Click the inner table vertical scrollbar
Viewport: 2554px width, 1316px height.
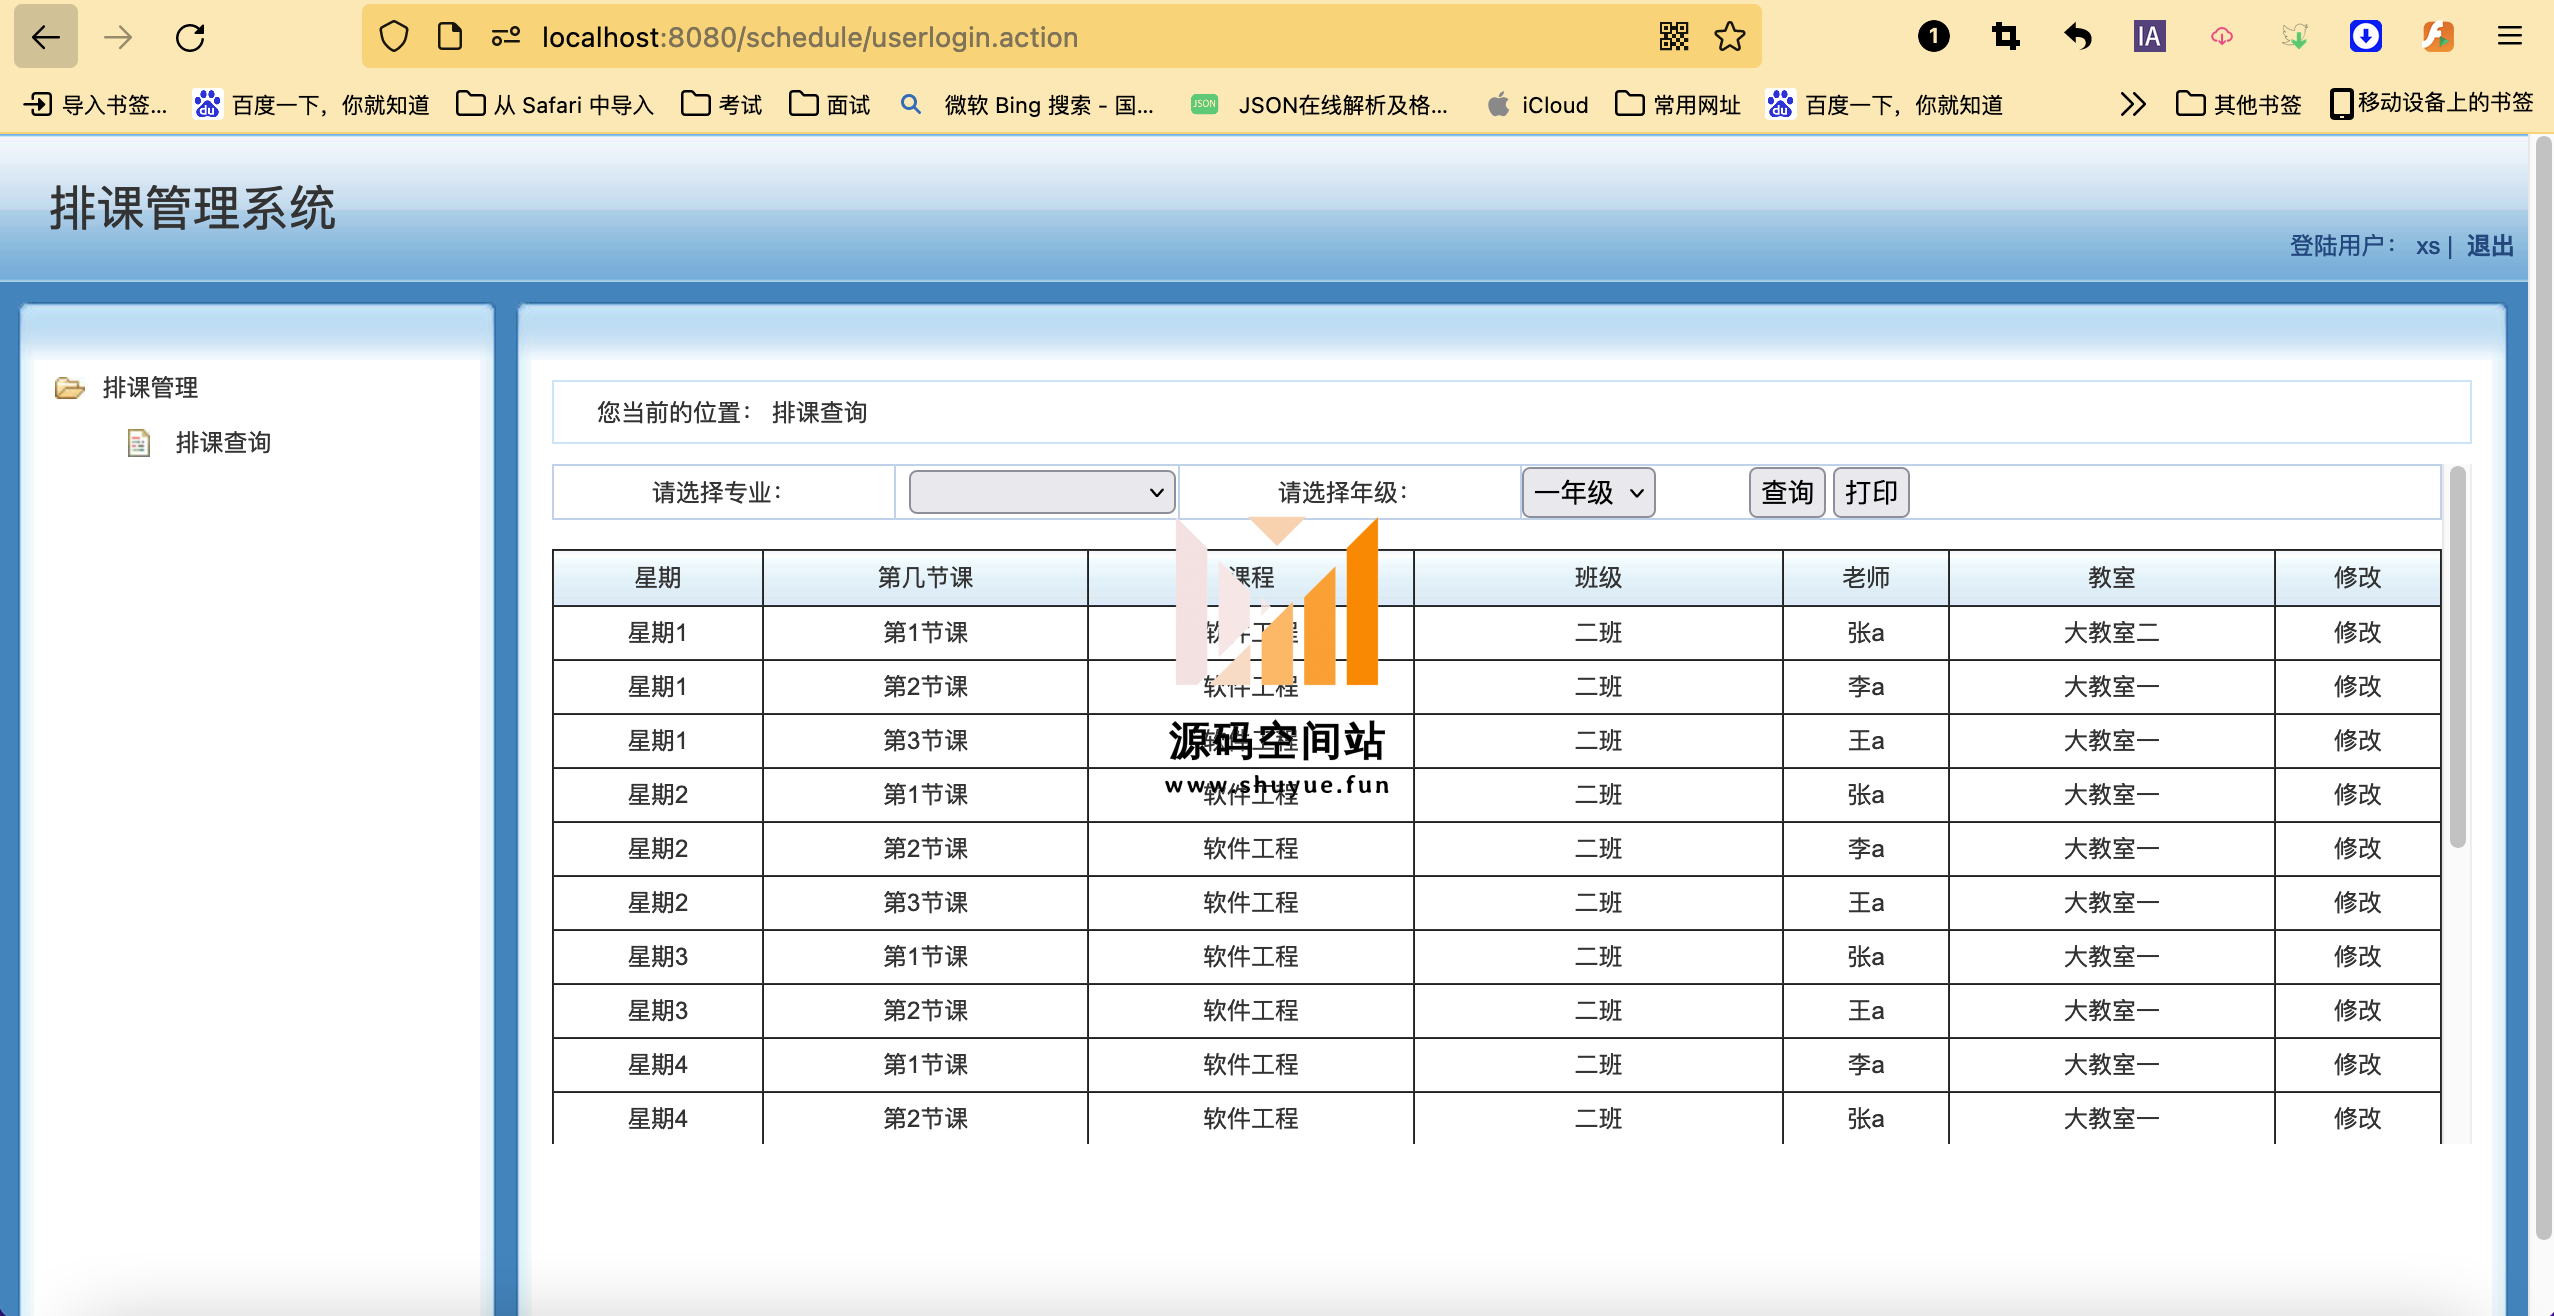2457,656
